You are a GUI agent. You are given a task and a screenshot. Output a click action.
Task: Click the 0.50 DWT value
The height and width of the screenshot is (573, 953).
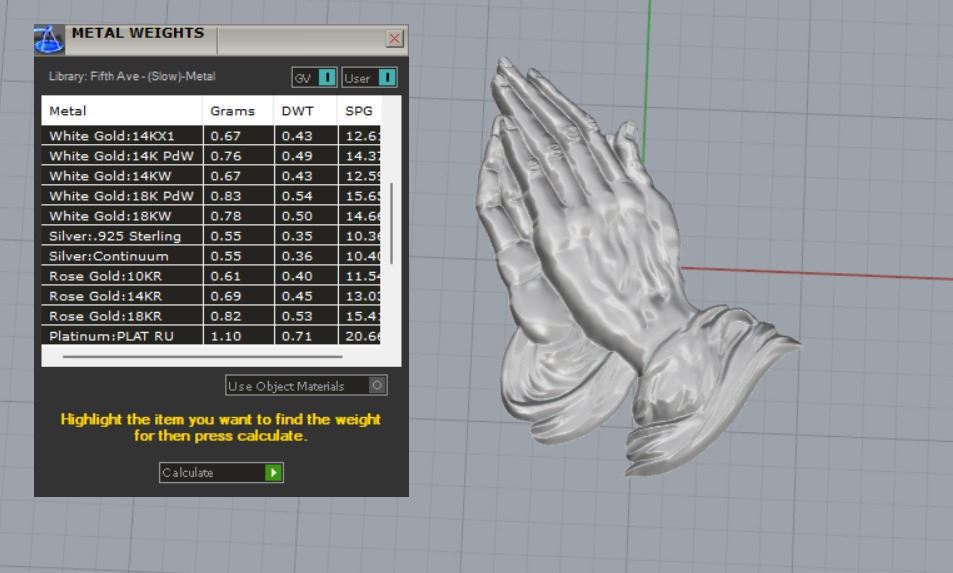pos(297,216)
